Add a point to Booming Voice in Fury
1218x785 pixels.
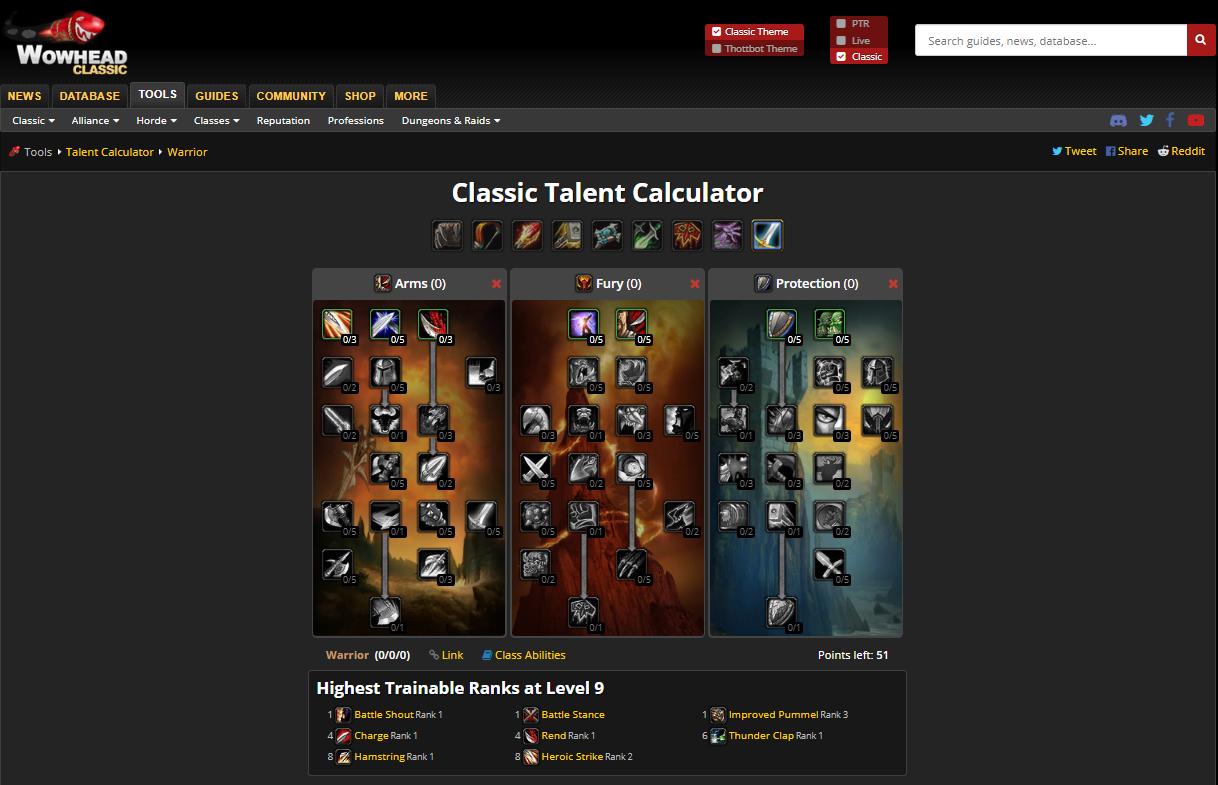point(584,324)
